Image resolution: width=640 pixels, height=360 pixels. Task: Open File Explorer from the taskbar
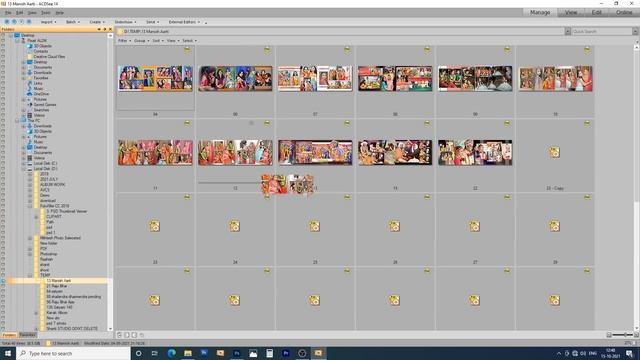(x=188, y=353)
